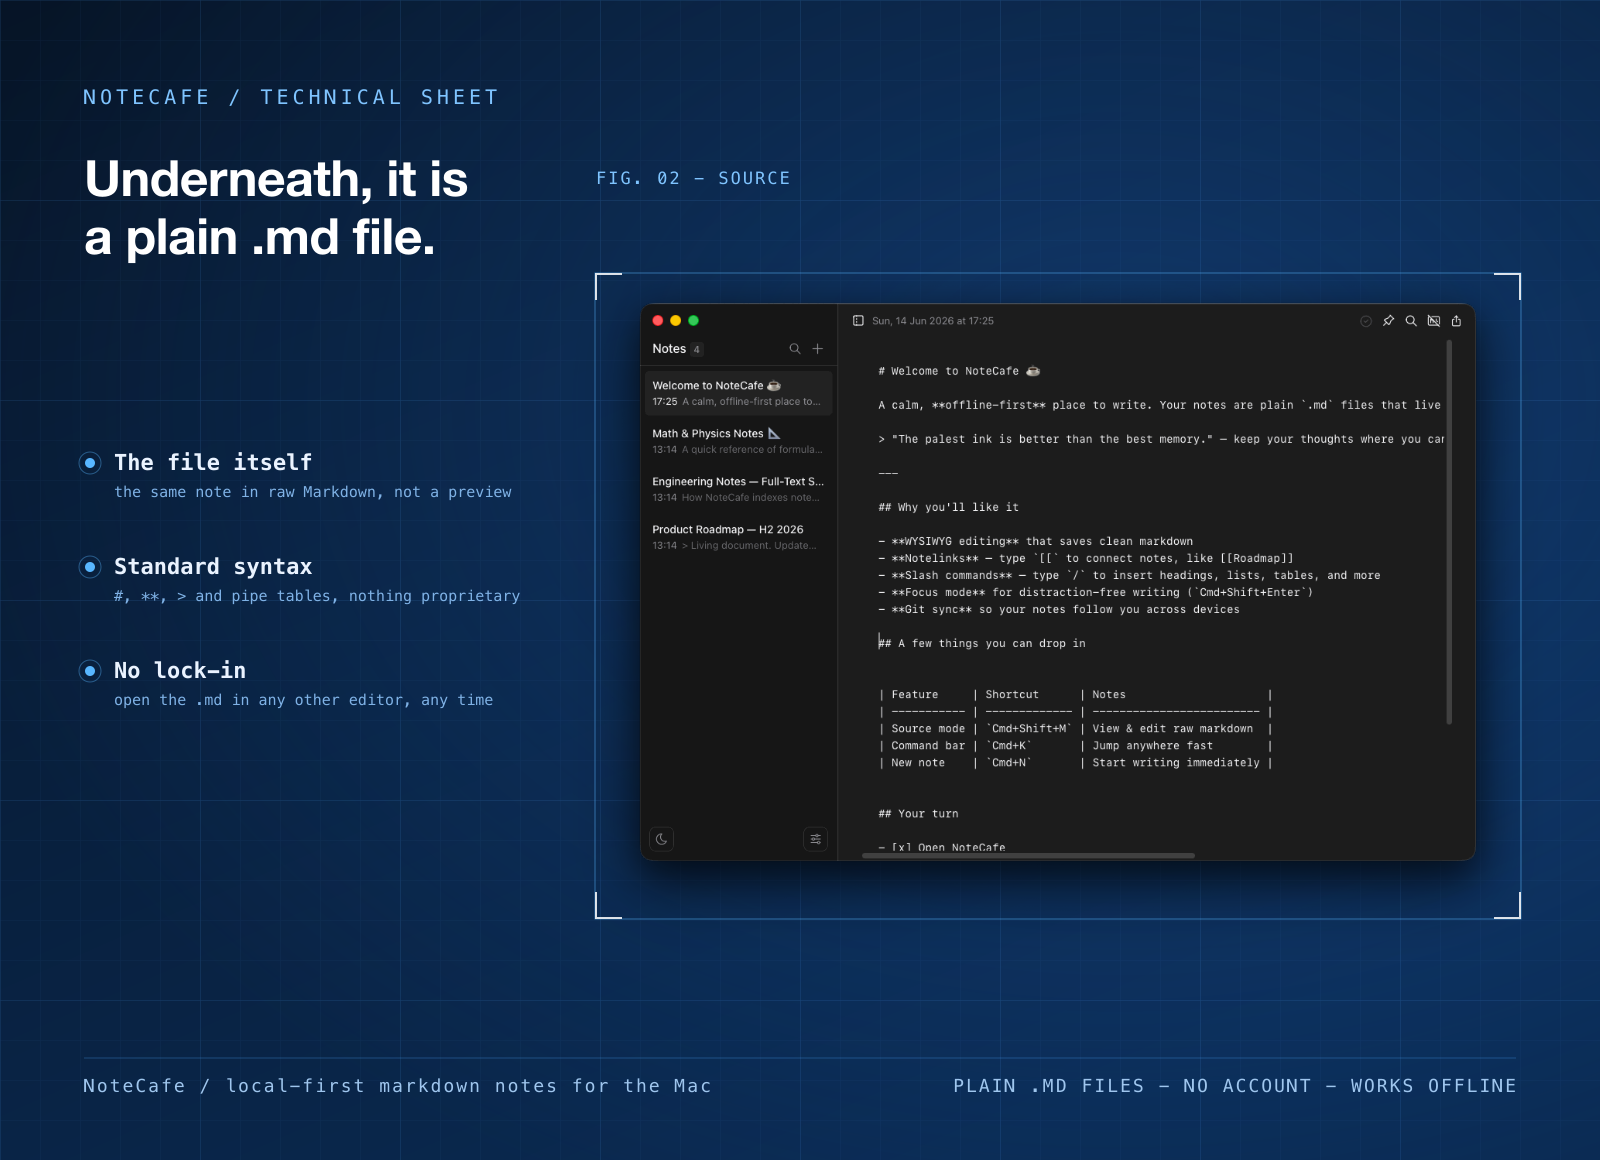The width and height of the screenshot is (1600, 1160).
Task: Click the horizontal scrollbar below the editor
Action: click(x=1029, y=855)
